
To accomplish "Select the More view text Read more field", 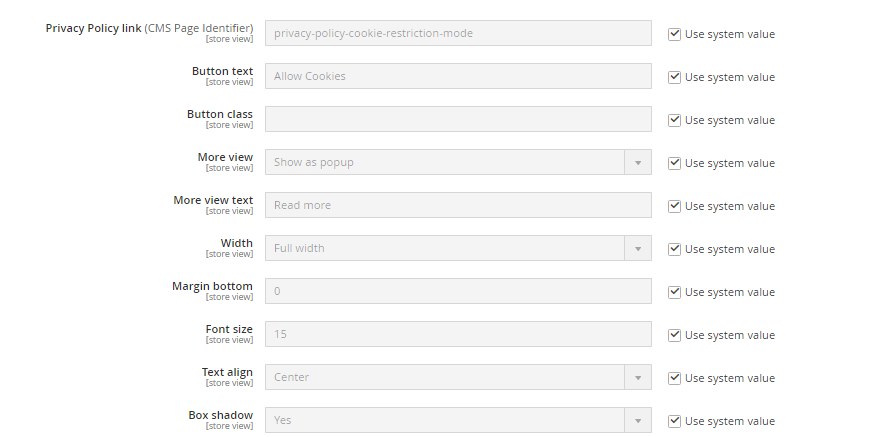I will pos(458,205).
